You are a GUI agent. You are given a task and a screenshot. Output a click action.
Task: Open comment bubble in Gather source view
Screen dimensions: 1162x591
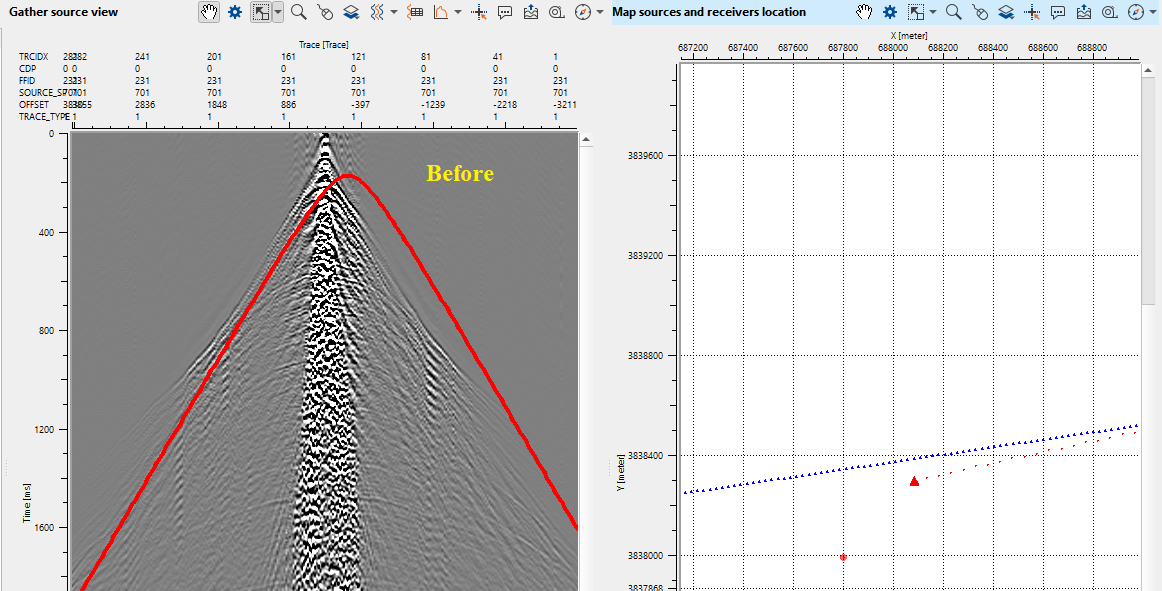coord(505,12)
